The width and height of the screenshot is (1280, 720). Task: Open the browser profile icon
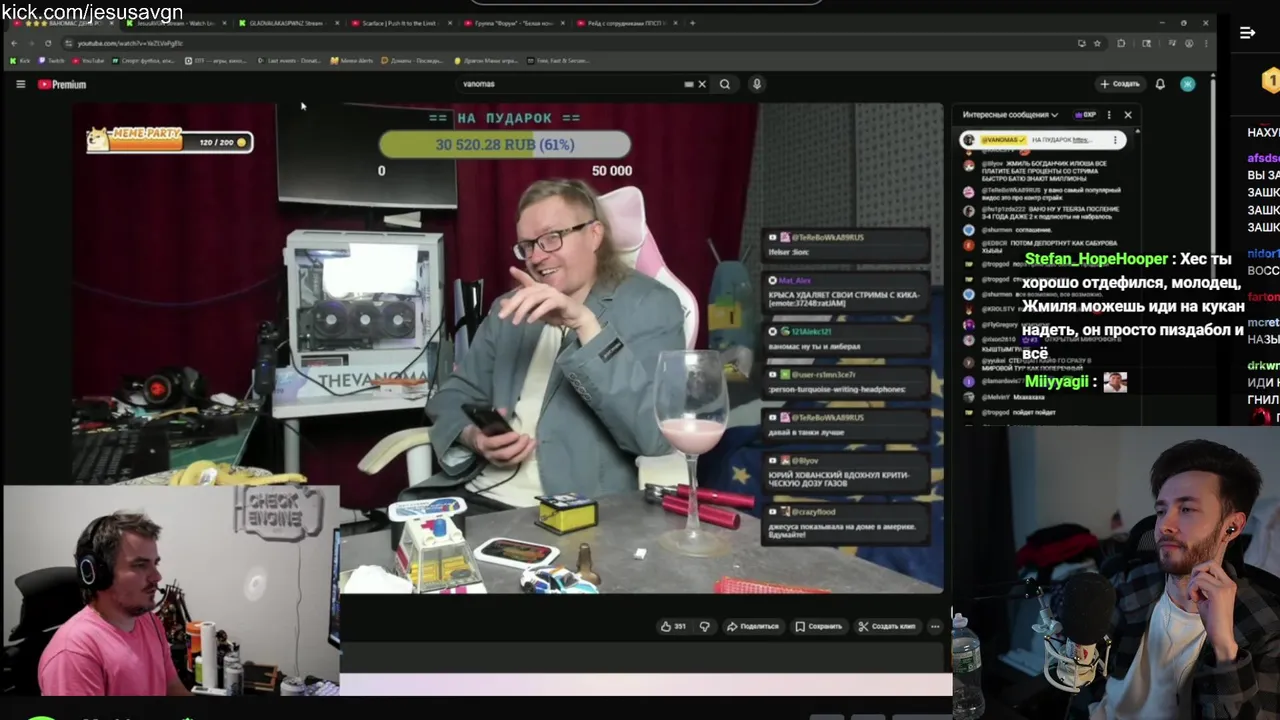point(1189,43)
